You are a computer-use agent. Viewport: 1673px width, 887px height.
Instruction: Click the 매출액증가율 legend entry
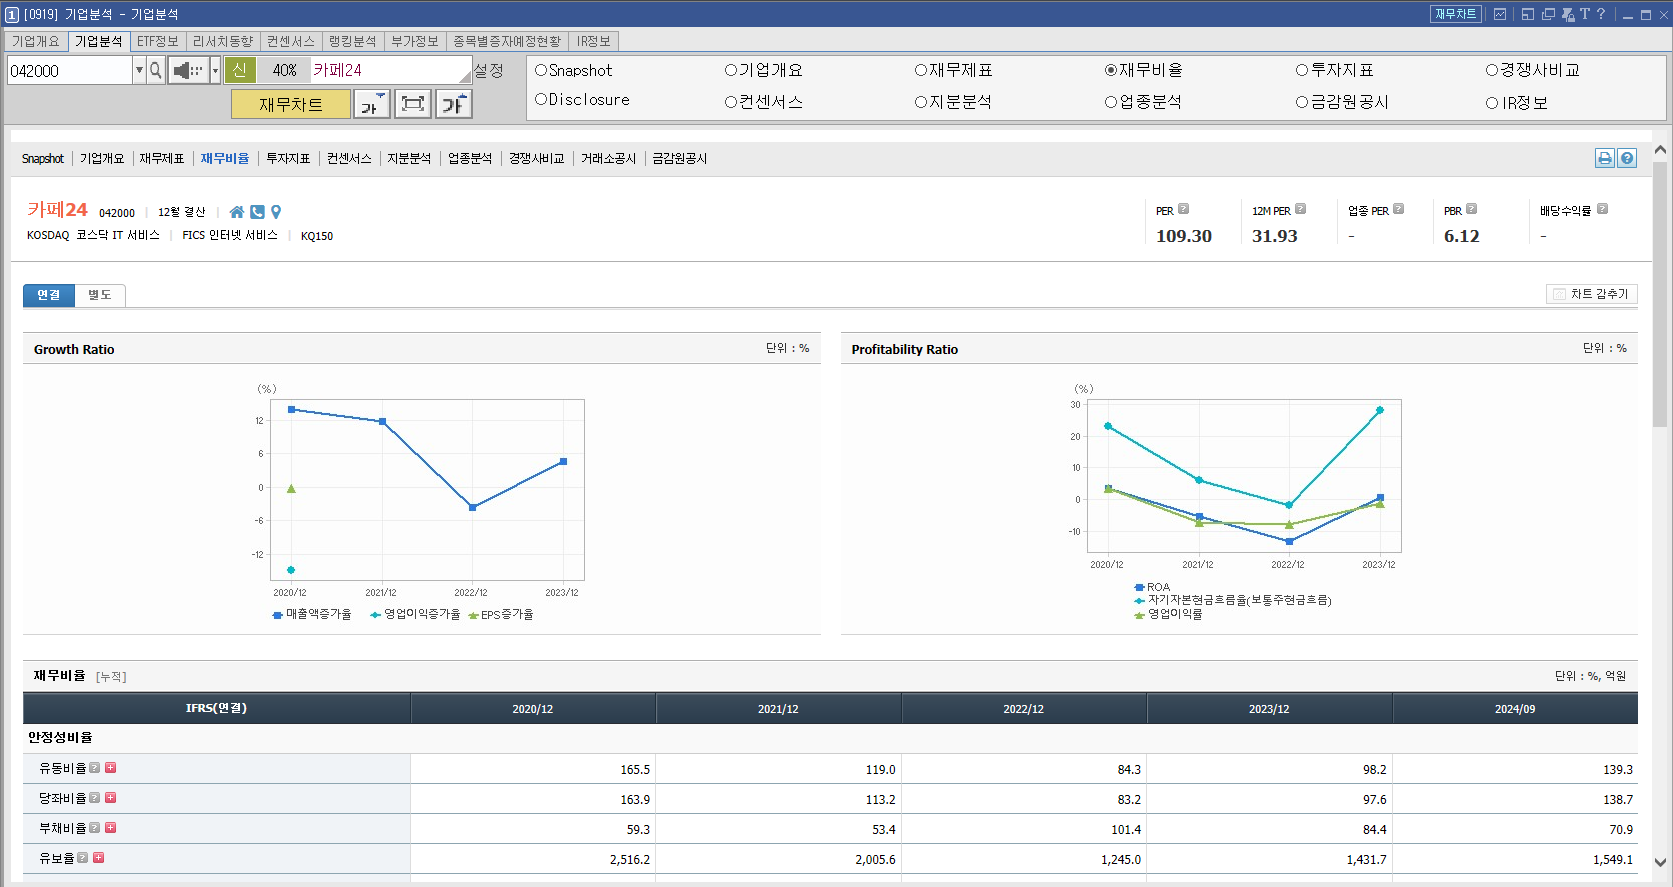(312, 614)
